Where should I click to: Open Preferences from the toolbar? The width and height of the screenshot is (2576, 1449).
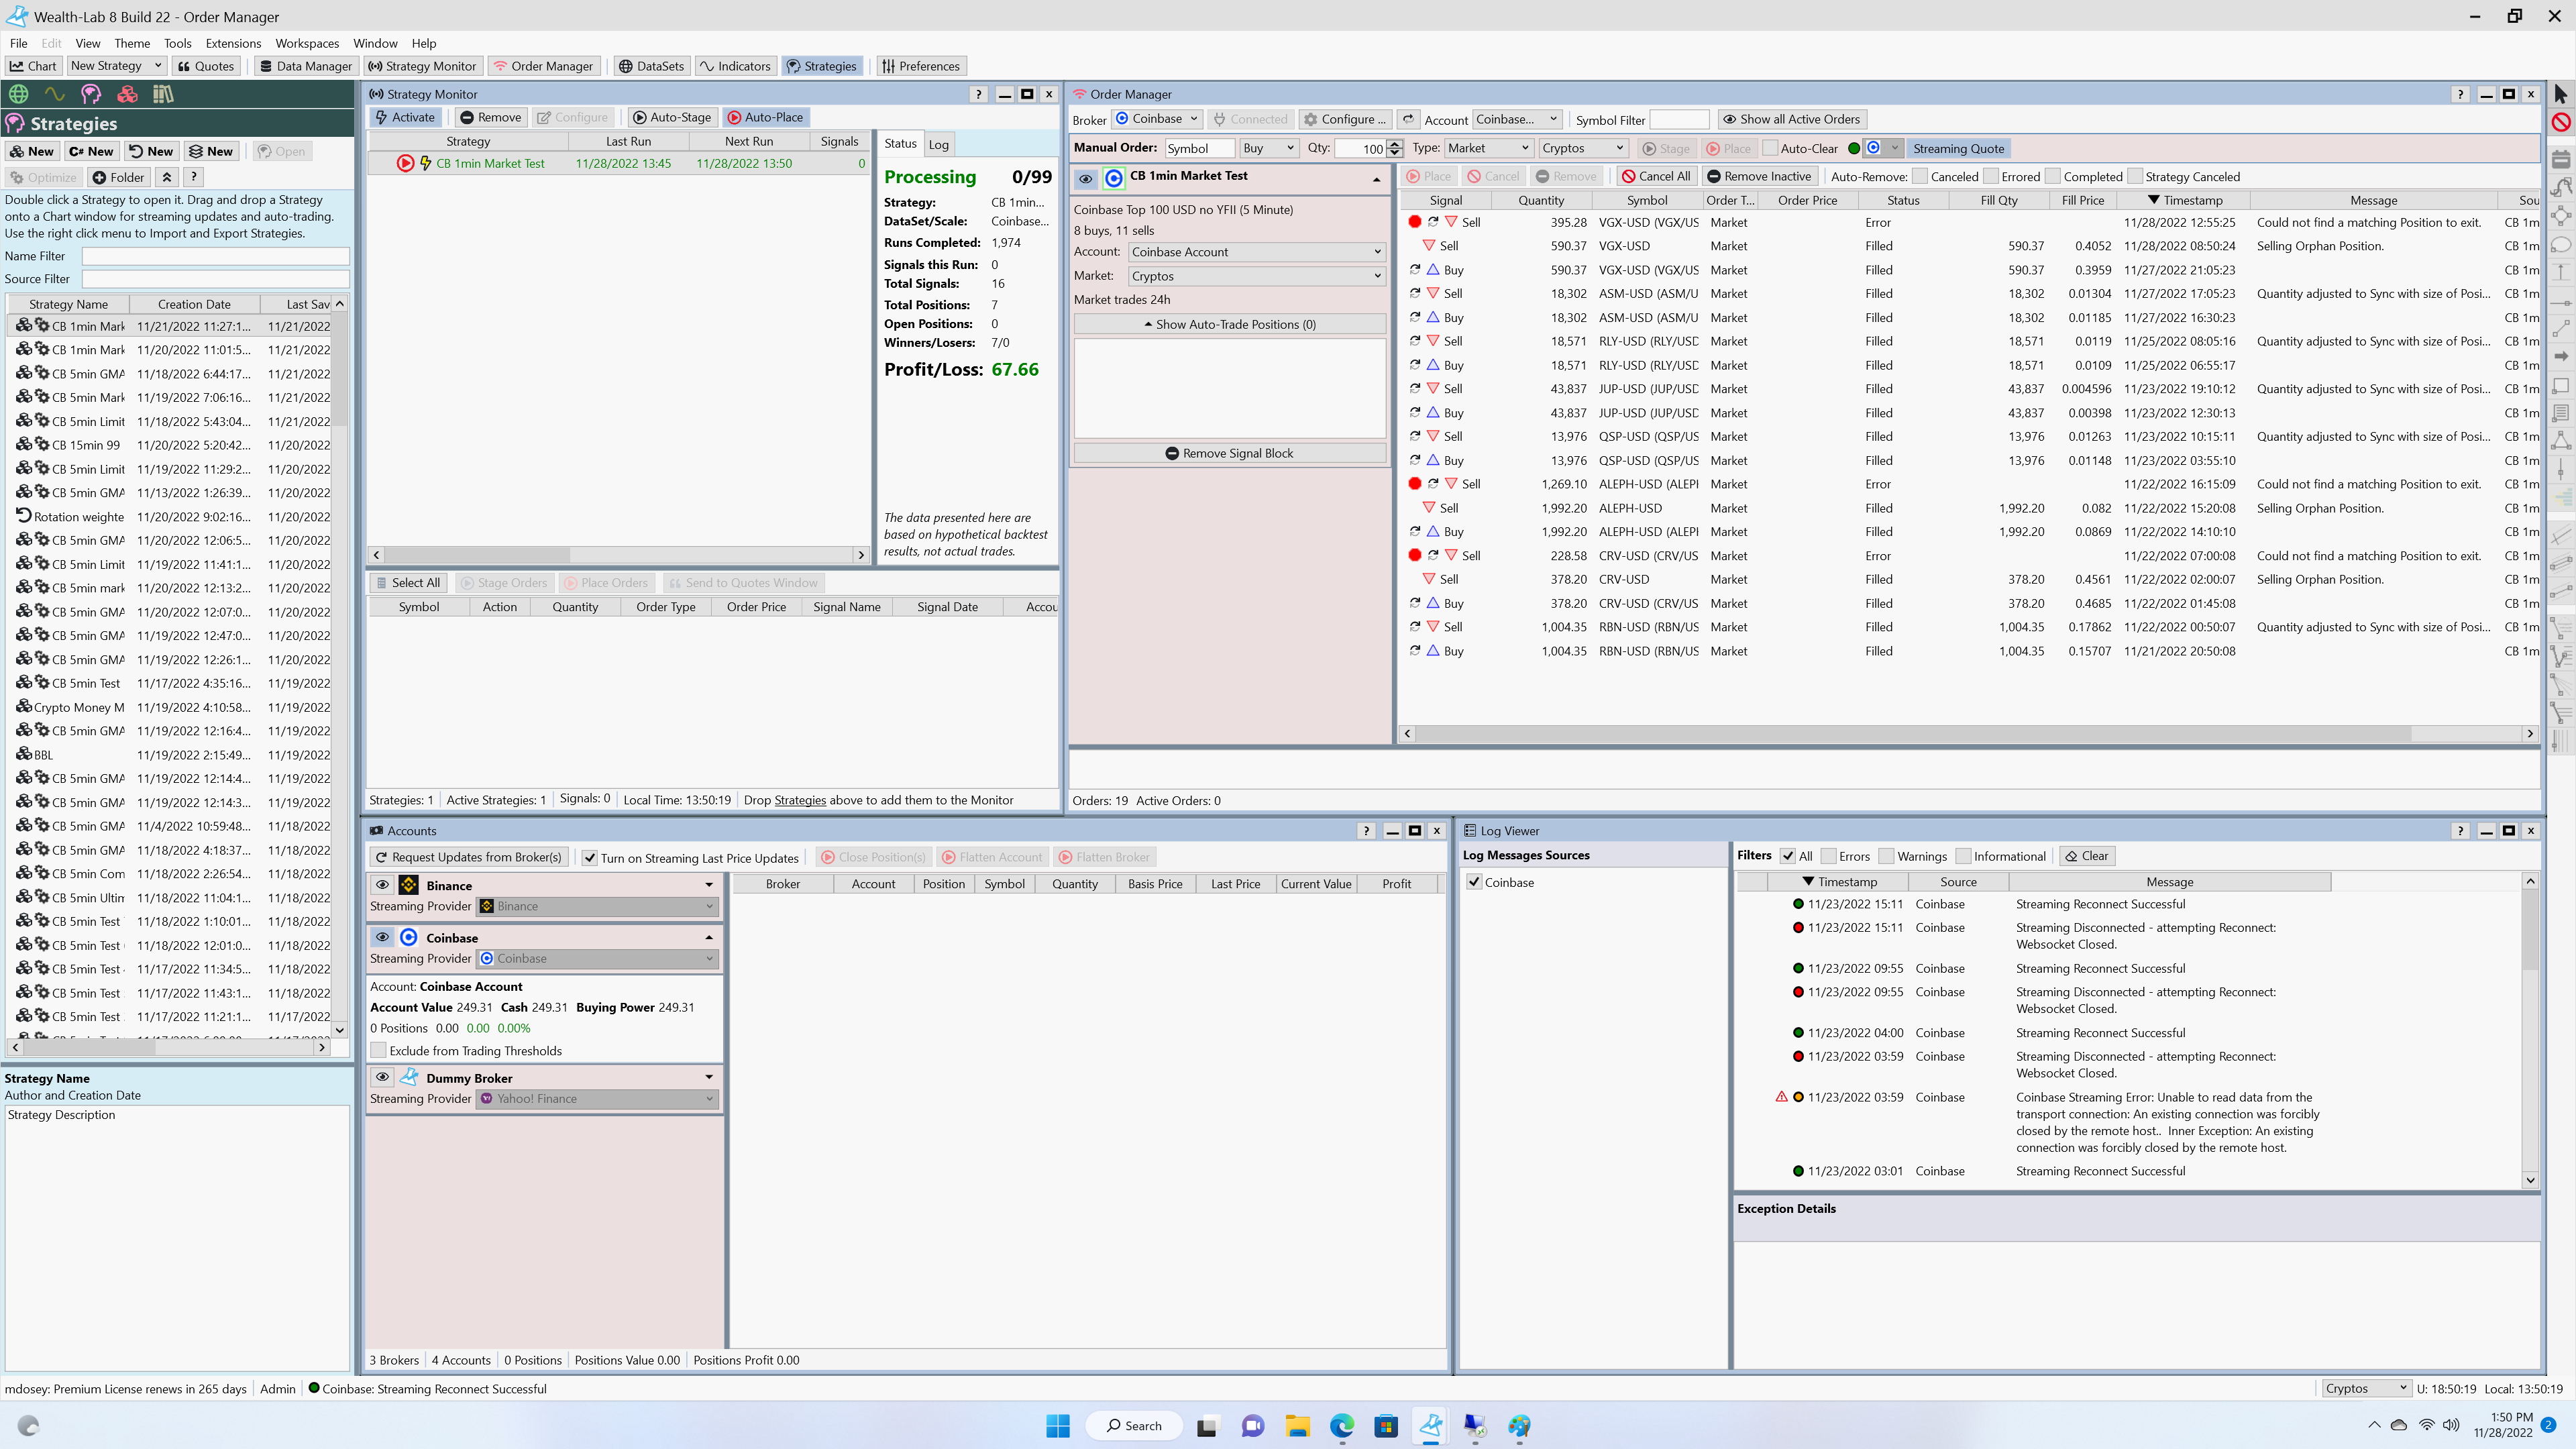point(921,66)
